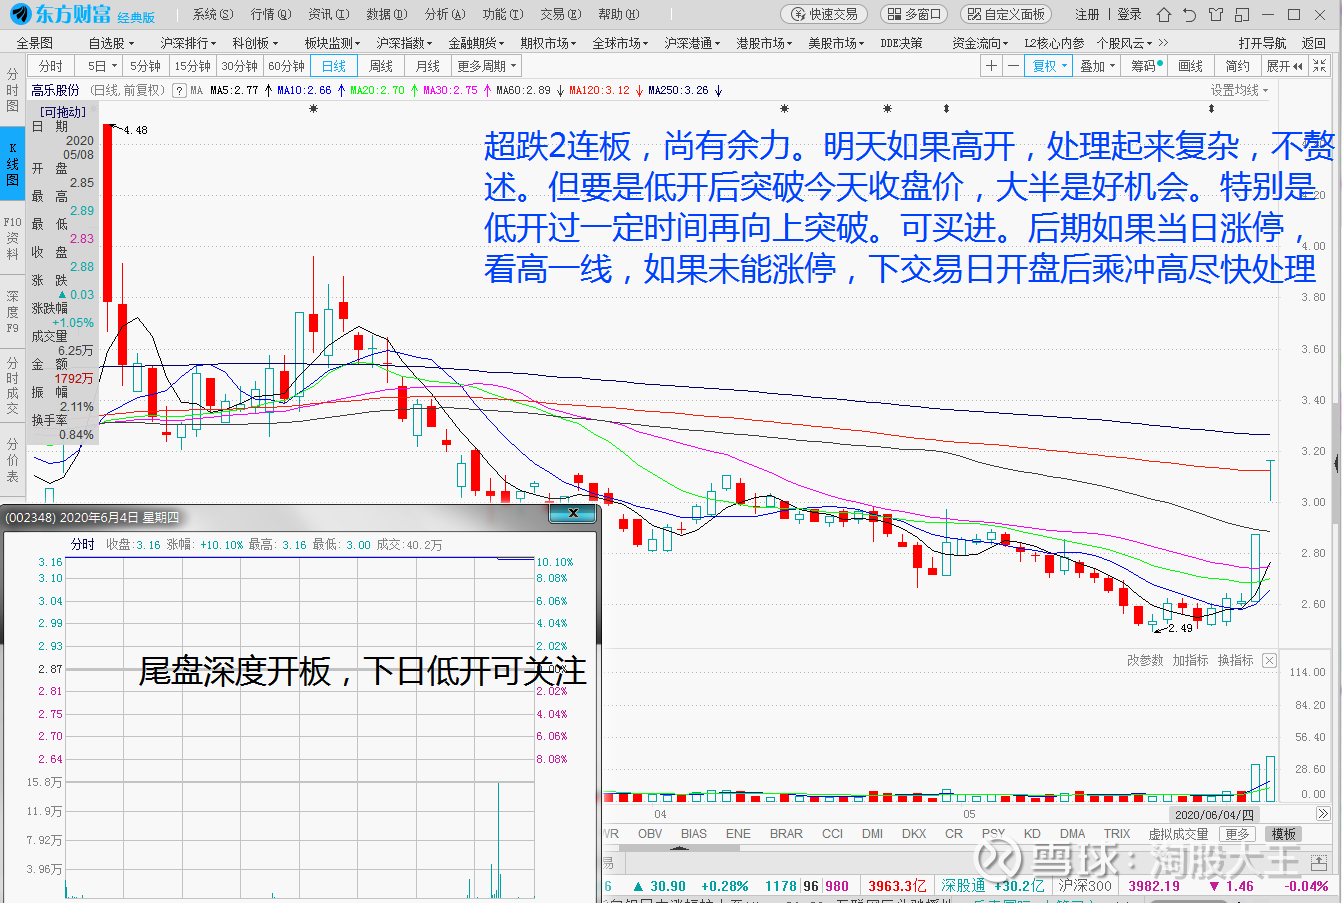Open L2核心内参 tab

point(1054,43)
